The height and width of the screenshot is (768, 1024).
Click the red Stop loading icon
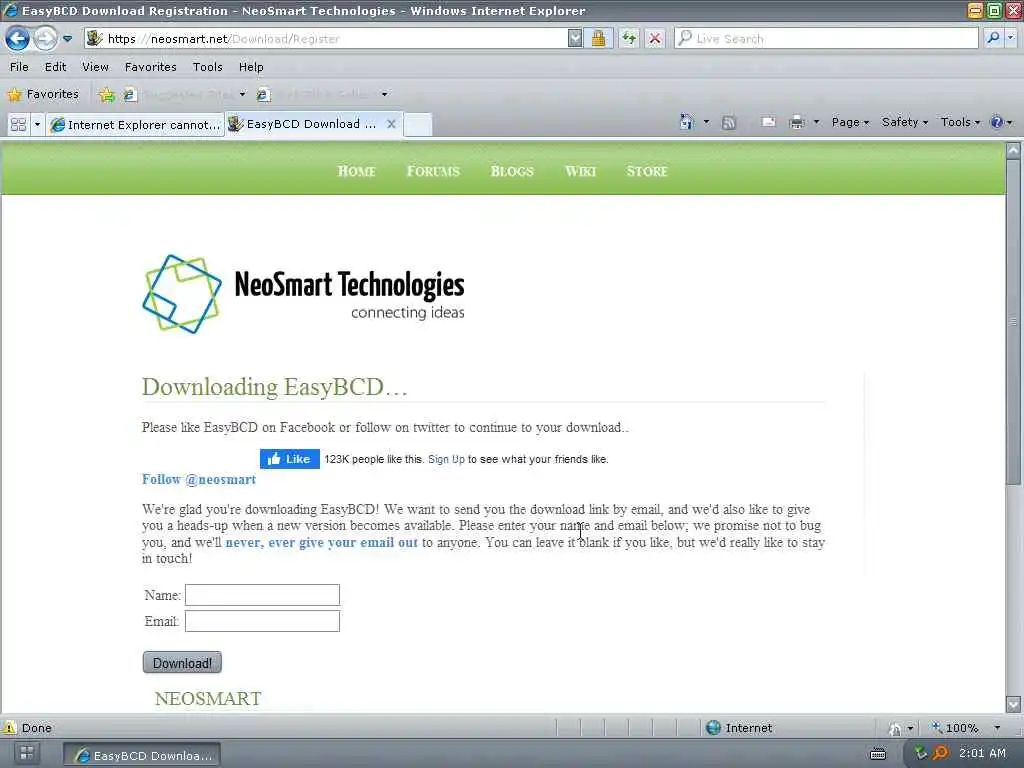coord(654,39)
